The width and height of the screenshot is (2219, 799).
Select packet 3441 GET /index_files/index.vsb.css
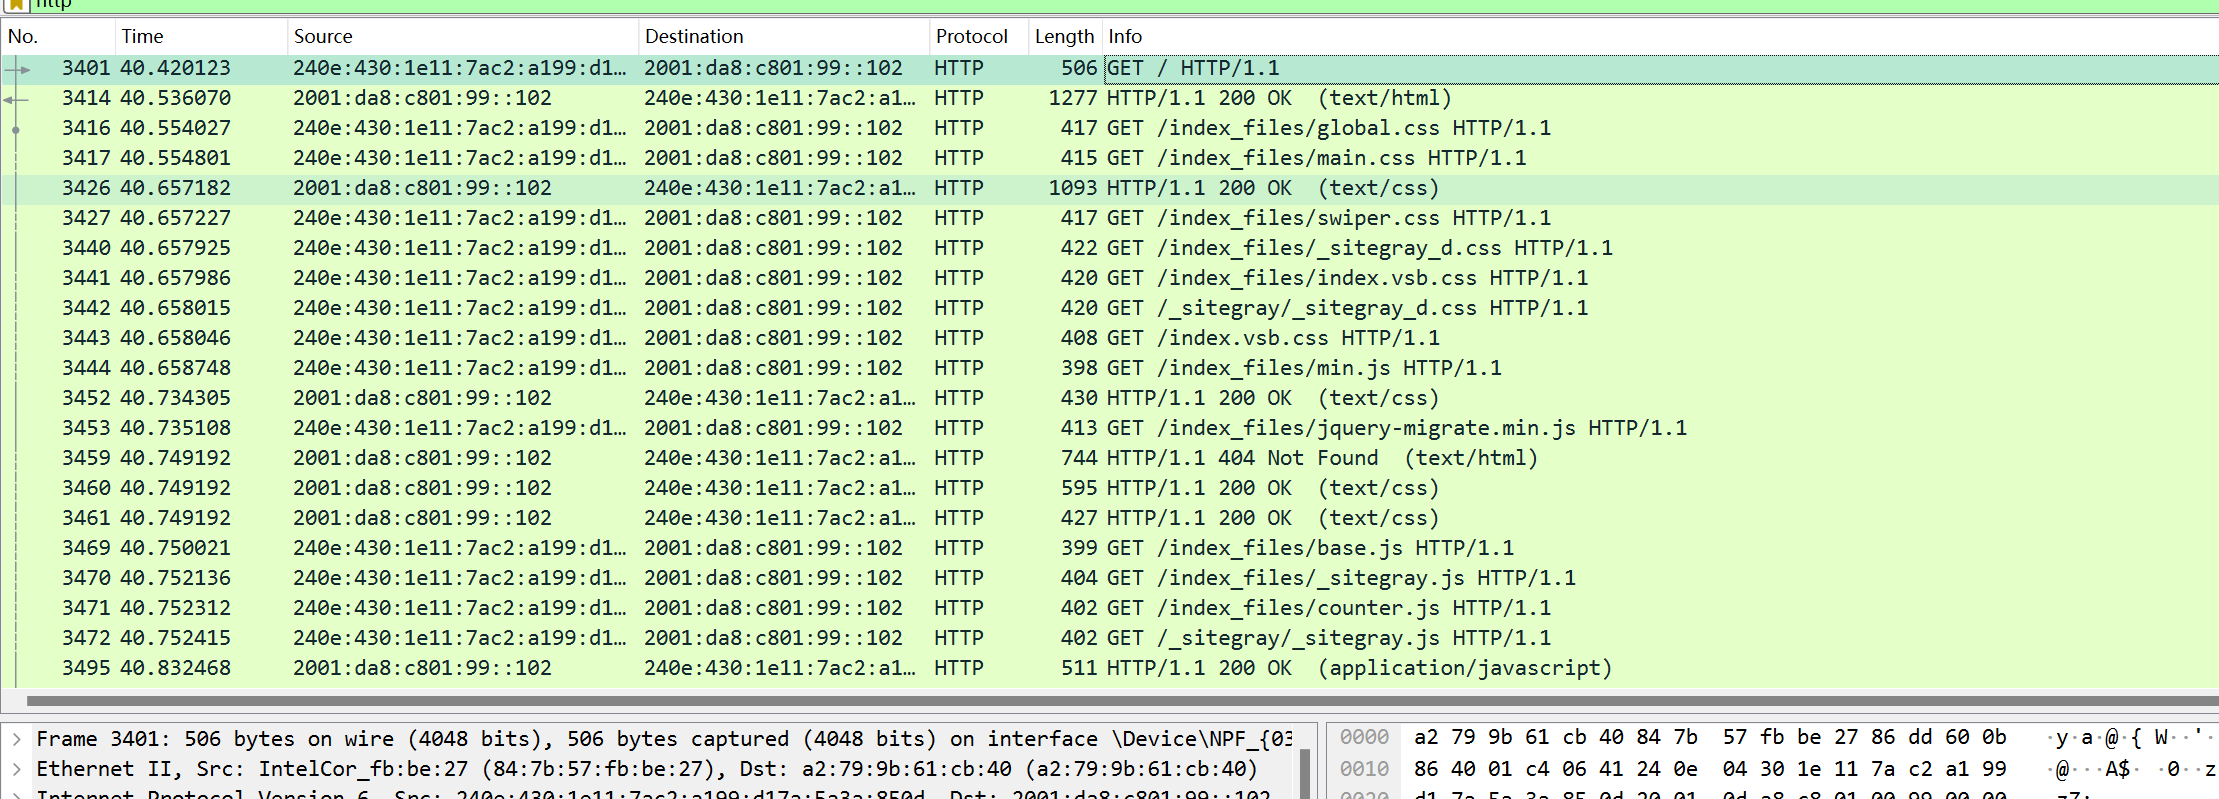tap(1110, 278)
